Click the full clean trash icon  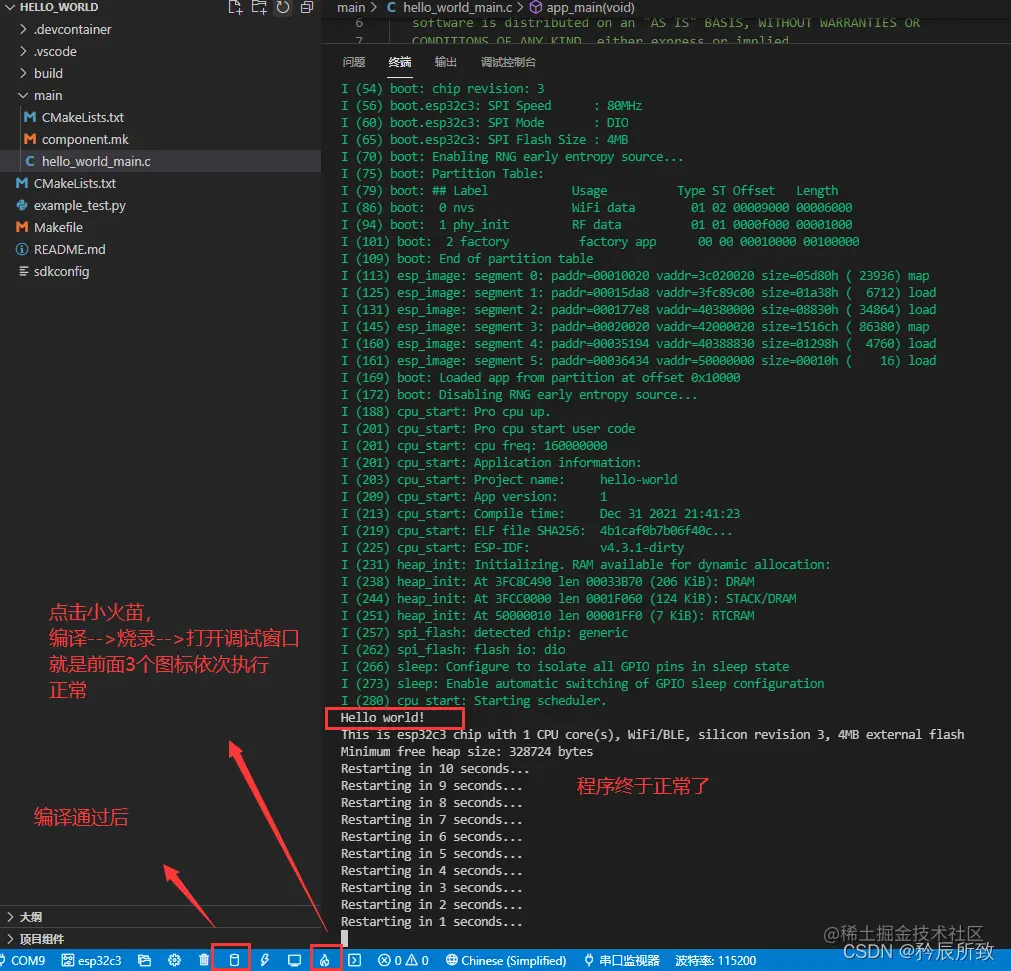pos(204,960)
